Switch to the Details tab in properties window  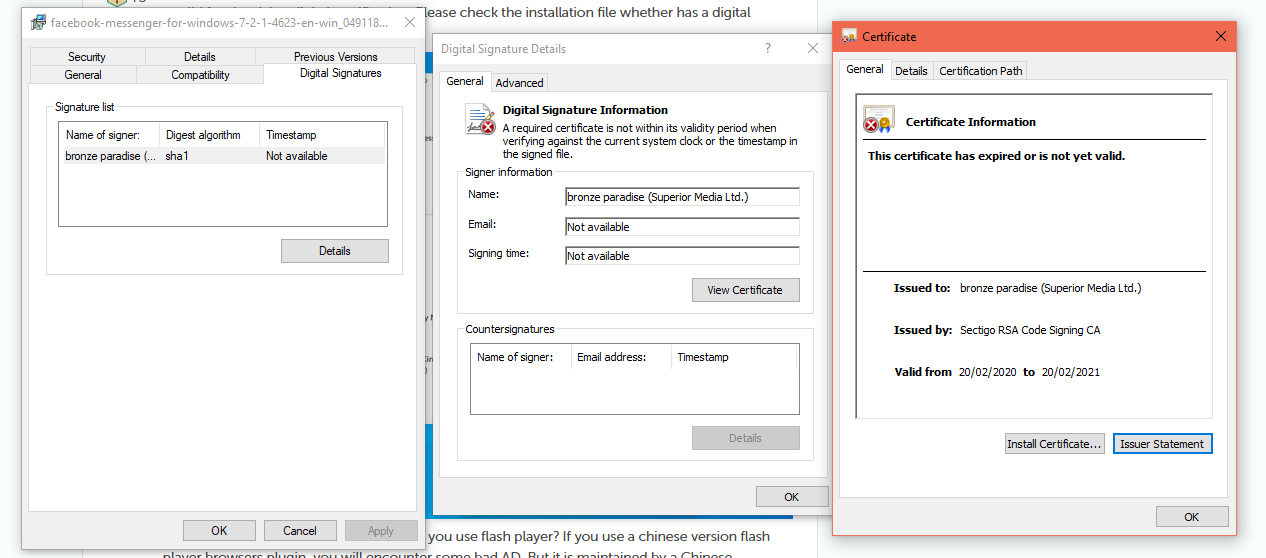(x=200, y=57)
